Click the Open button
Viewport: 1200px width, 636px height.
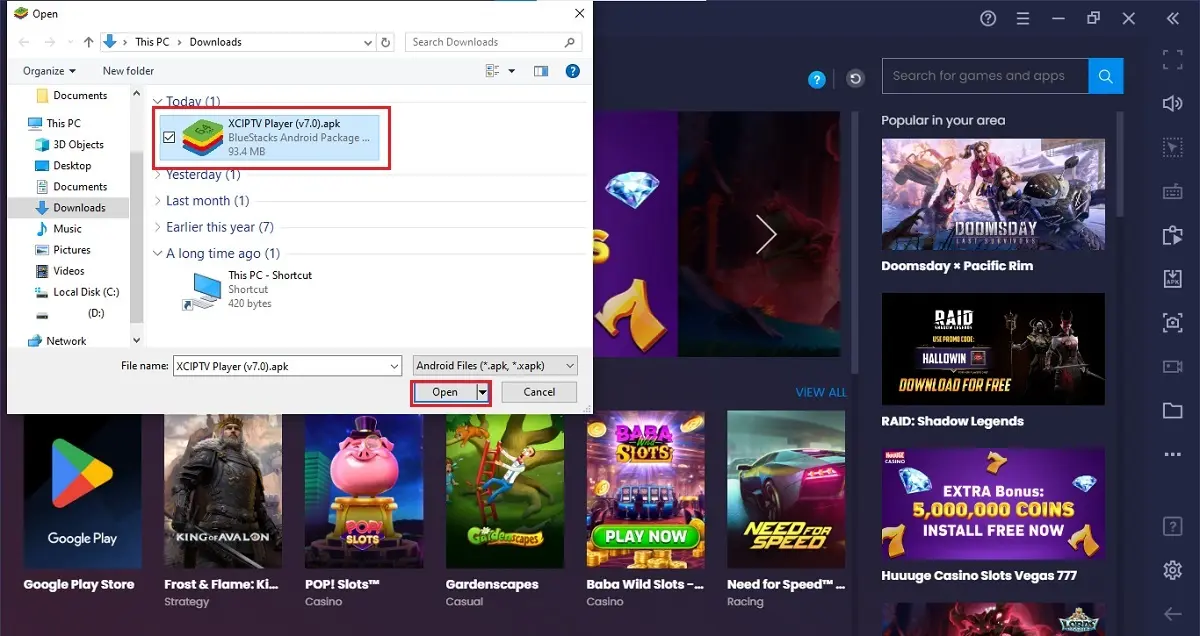tap(445, 392)
